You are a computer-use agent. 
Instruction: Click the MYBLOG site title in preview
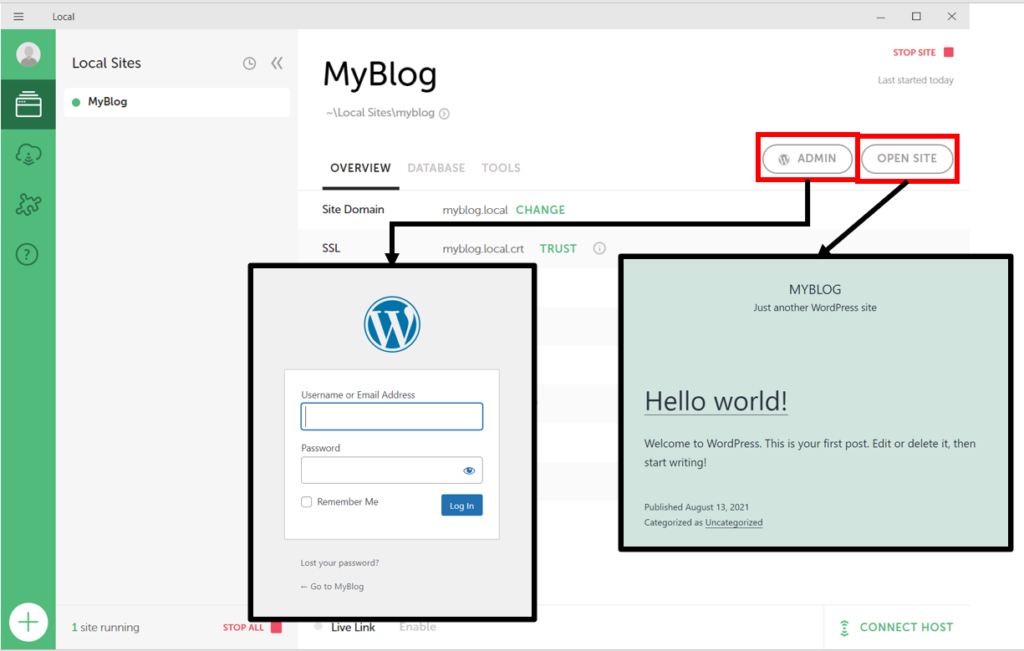click(815, 289)
